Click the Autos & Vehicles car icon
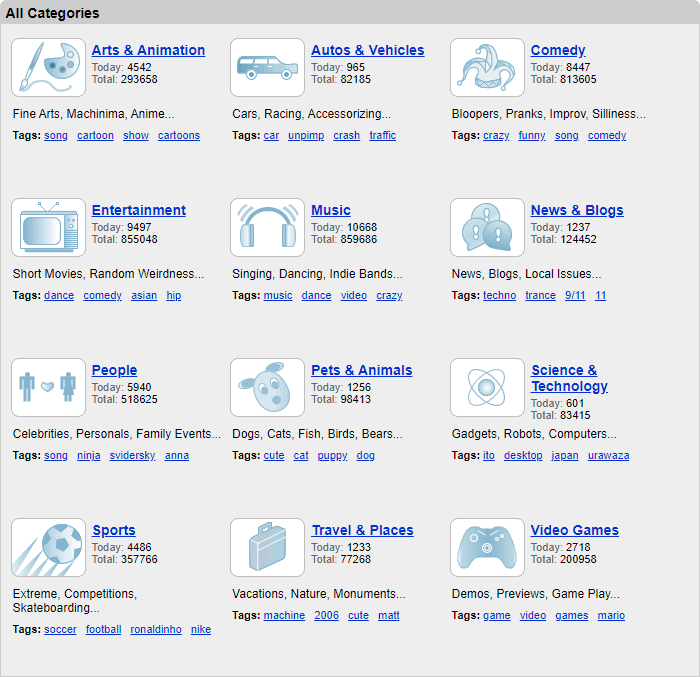Viewport: 700px width, 677px height. 267,68
